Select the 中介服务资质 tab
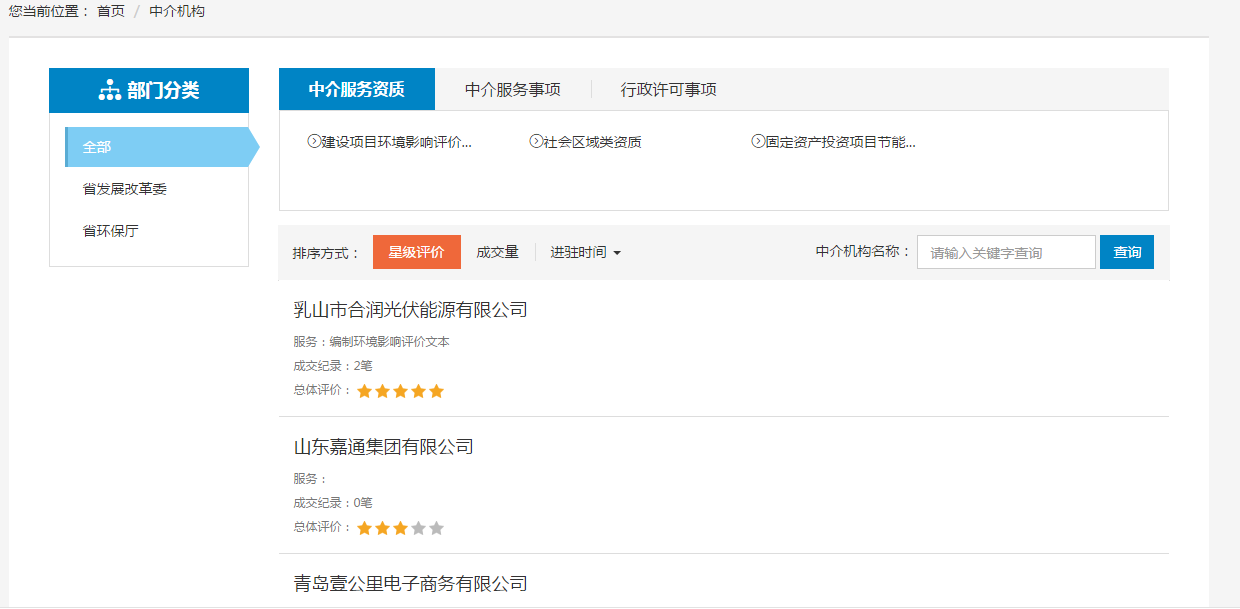 pos(356,90)
